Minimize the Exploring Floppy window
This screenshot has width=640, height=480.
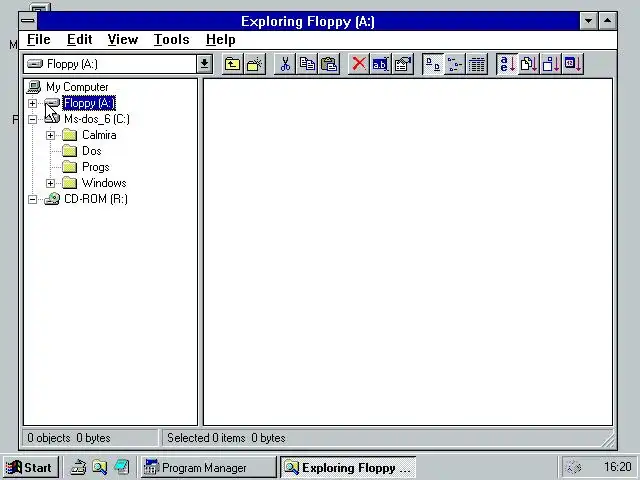tap(589, 21)
